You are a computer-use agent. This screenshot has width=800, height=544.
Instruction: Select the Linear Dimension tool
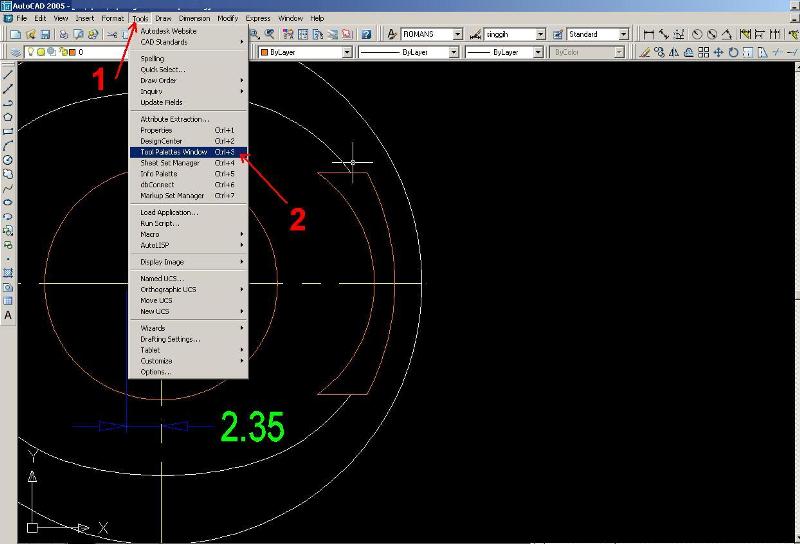click(x=648, y=34)
